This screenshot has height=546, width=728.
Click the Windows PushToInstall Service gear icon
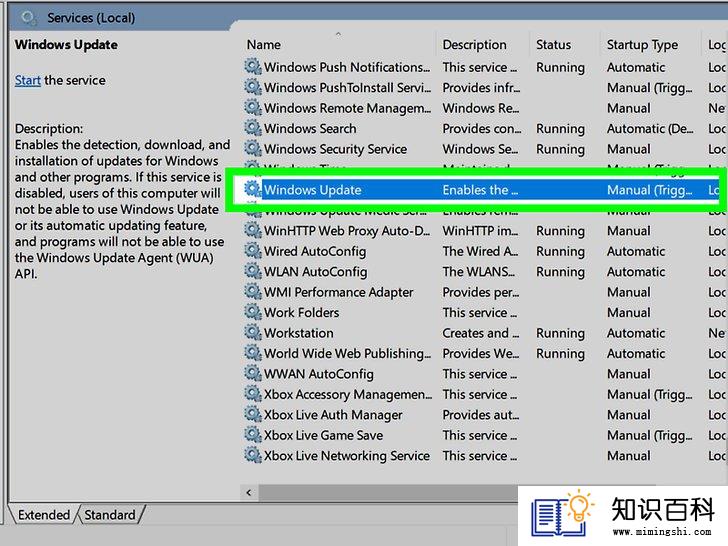coord(253,87)
